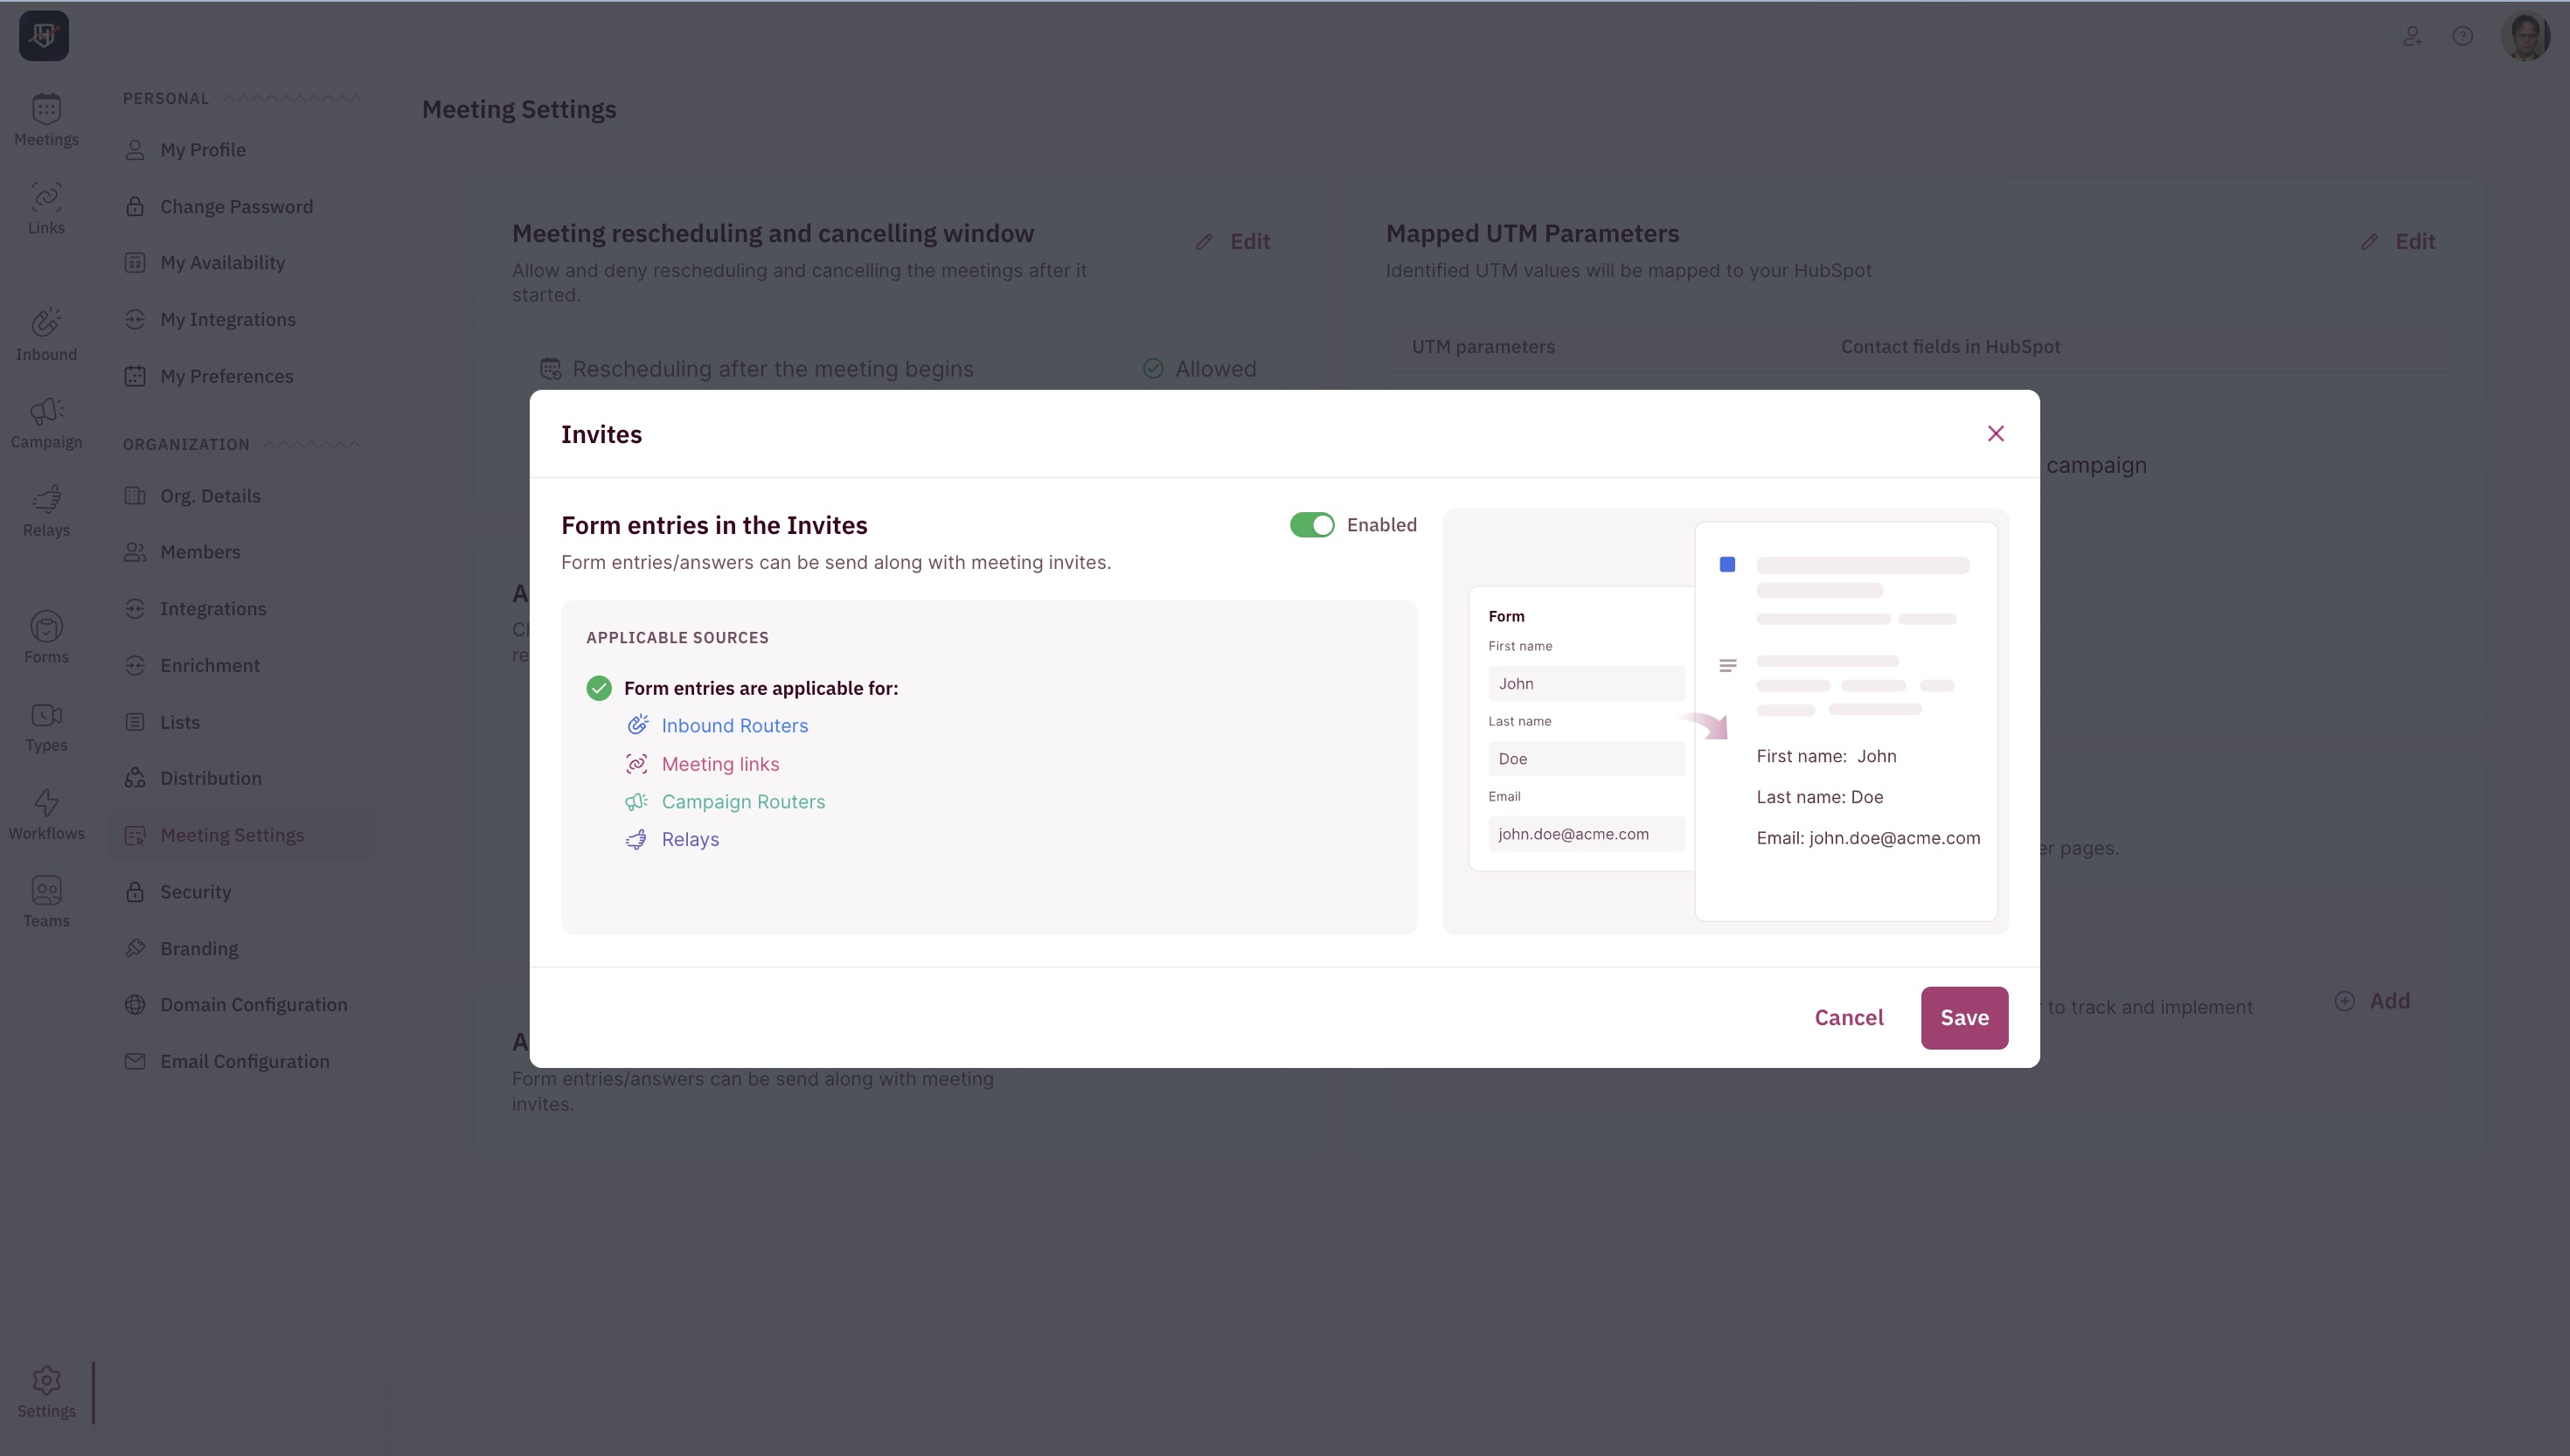The height and width of the screenshot is (1456, 2570).
Task: Select My Availability menu item
Action: [222, 263]
